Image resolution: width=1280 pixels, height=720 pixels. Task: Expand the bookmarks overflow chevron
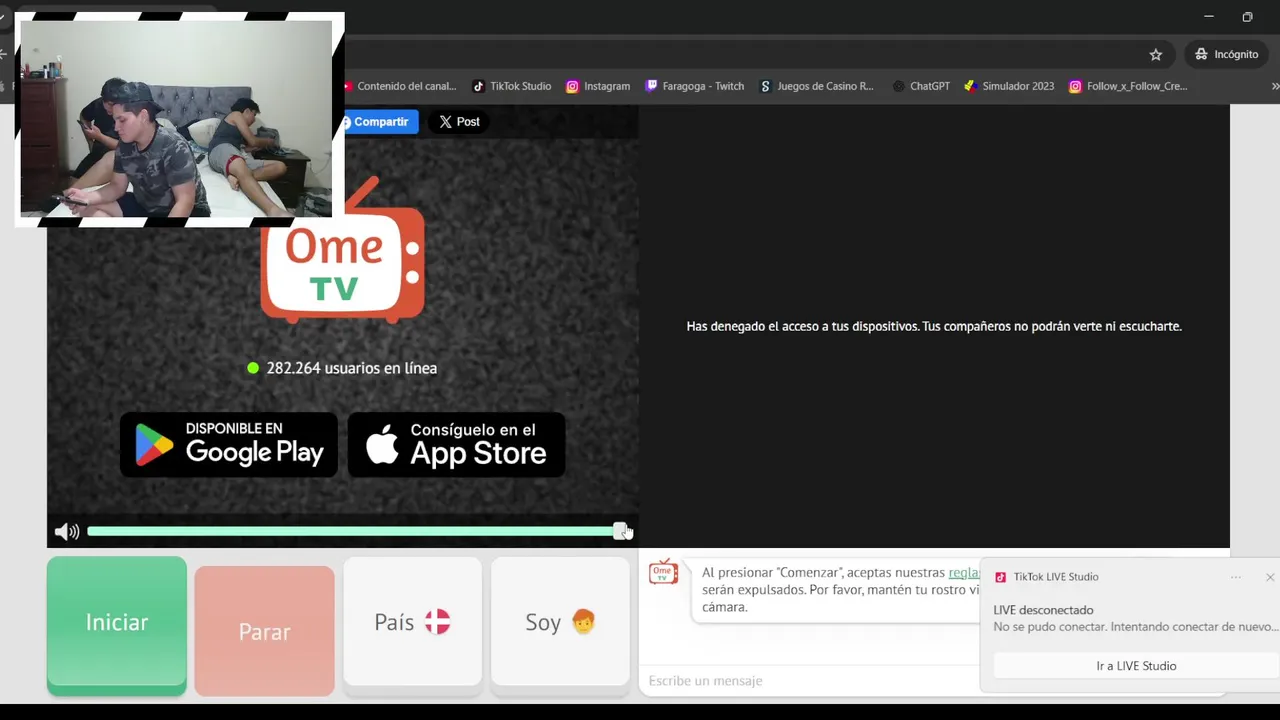pyautogui.click(x=1274, y=86)
